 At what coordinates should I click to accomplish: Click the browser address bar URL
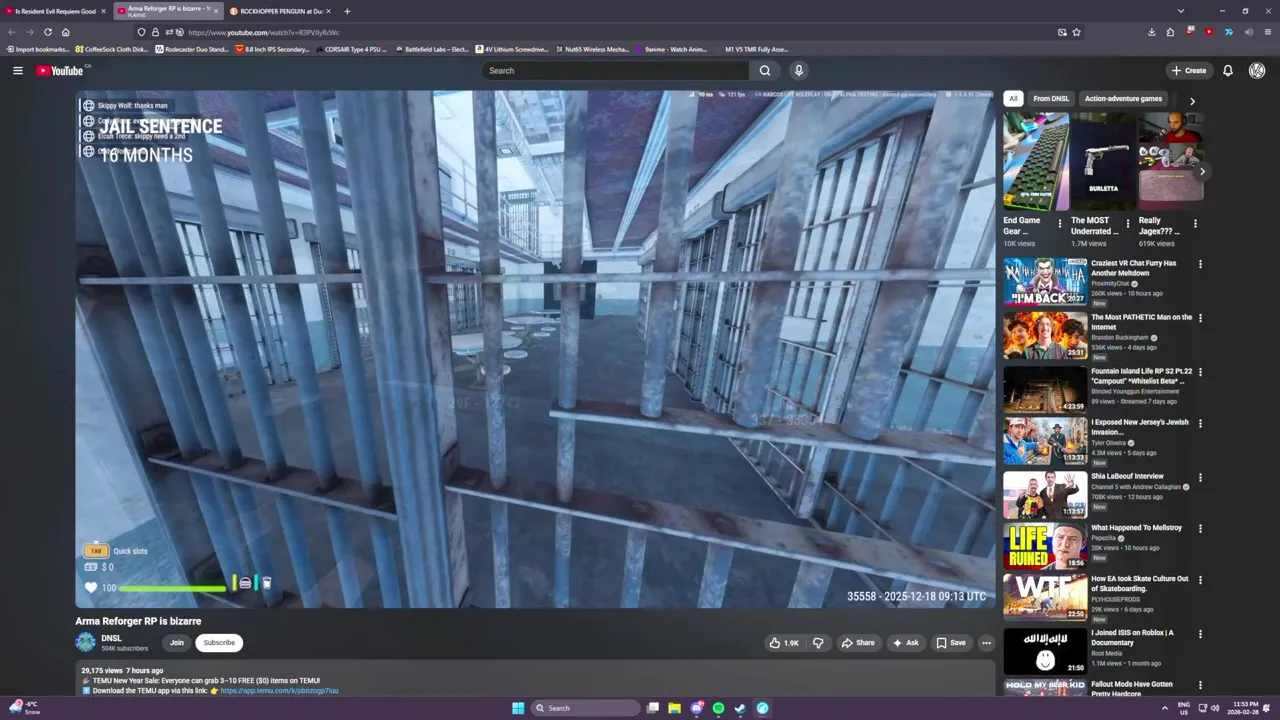click(x=264, y=32)
